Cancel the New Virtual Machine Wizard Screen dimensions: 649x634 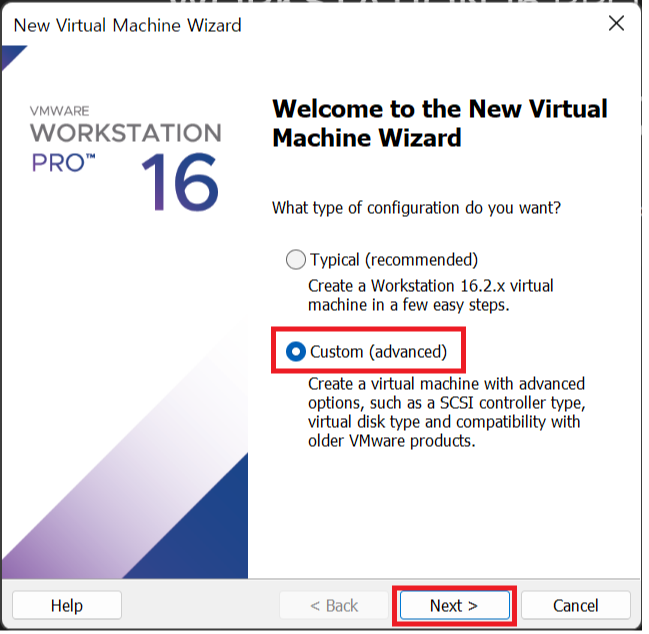[x=576, y=606]
